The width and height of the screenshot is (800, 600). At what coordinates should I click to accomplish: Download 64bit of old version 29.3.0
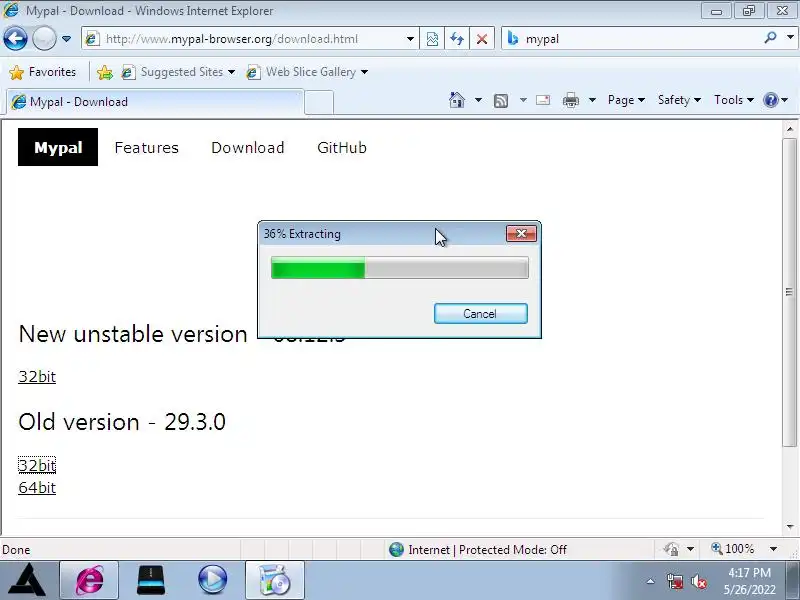tap(37, 488)
